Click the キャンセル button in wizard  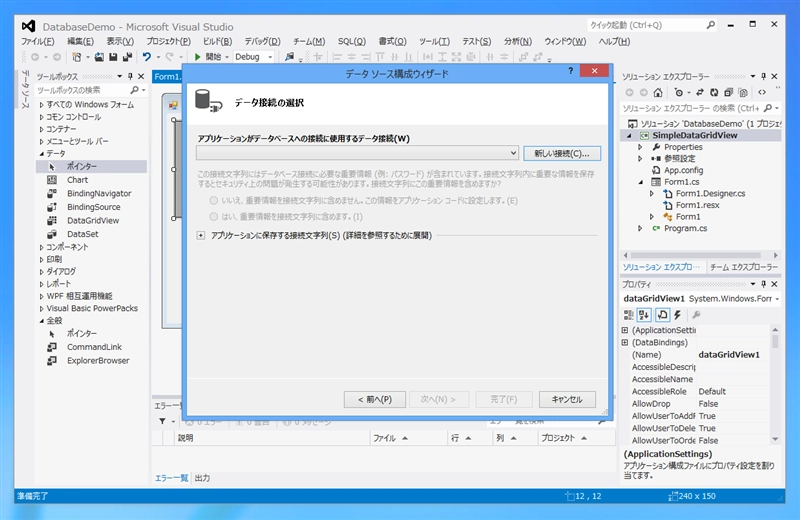(567, 400)
